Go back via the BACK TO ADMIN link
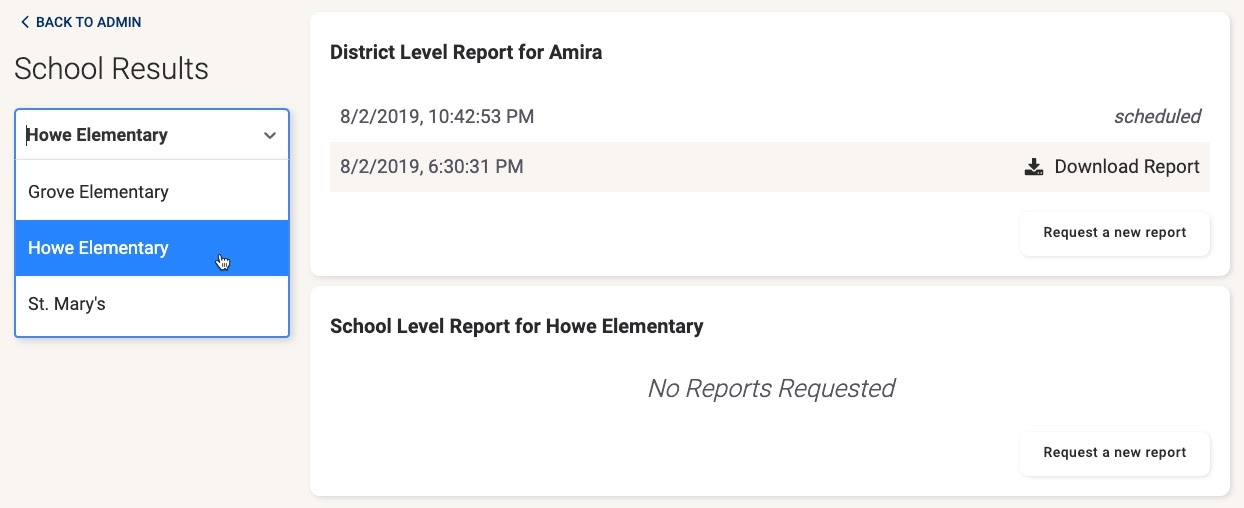Screen dimensions: 1244x508 81,22
